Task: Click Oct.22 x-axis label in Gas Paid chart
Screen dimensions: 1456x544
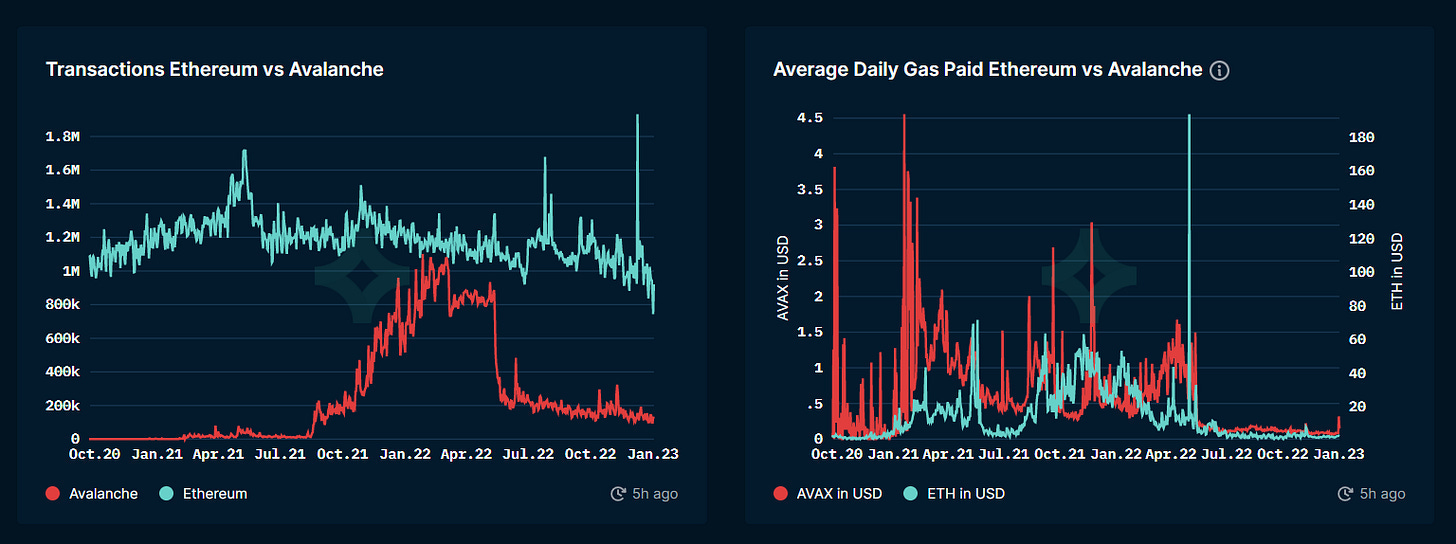Action: coord(1282,454)
